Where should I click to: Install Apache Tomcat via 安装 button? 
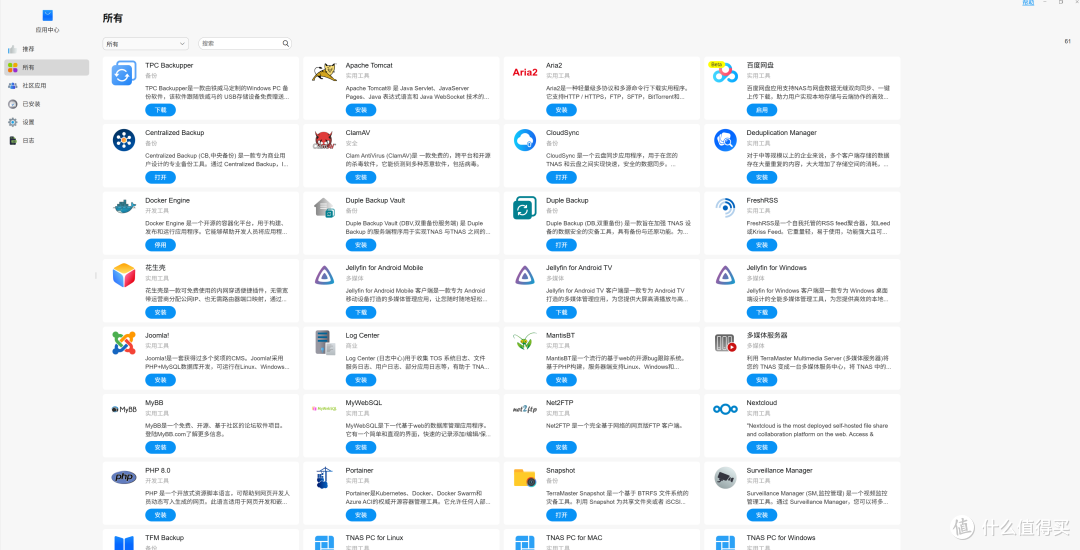tap(361, 110)
